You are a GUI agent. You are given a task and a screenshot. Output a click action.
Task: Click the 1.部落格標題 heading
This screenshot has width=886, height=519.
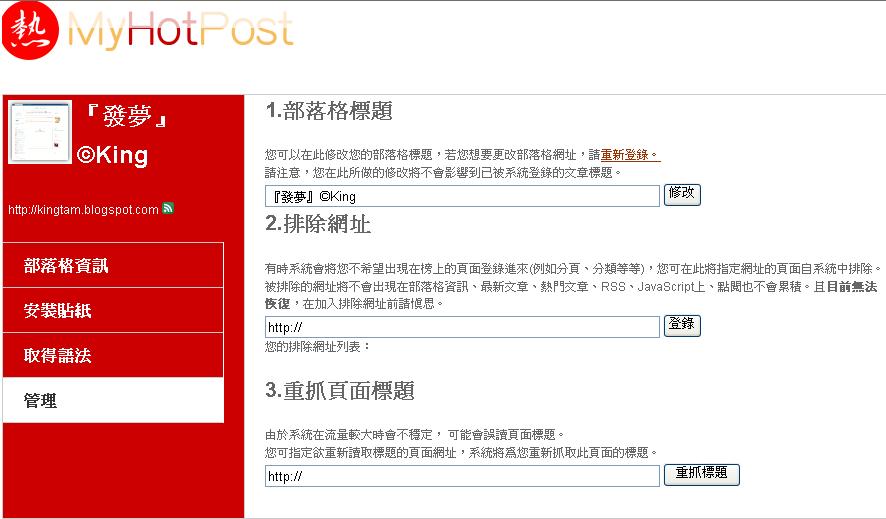pyautogui.click(x=329, y=111)
